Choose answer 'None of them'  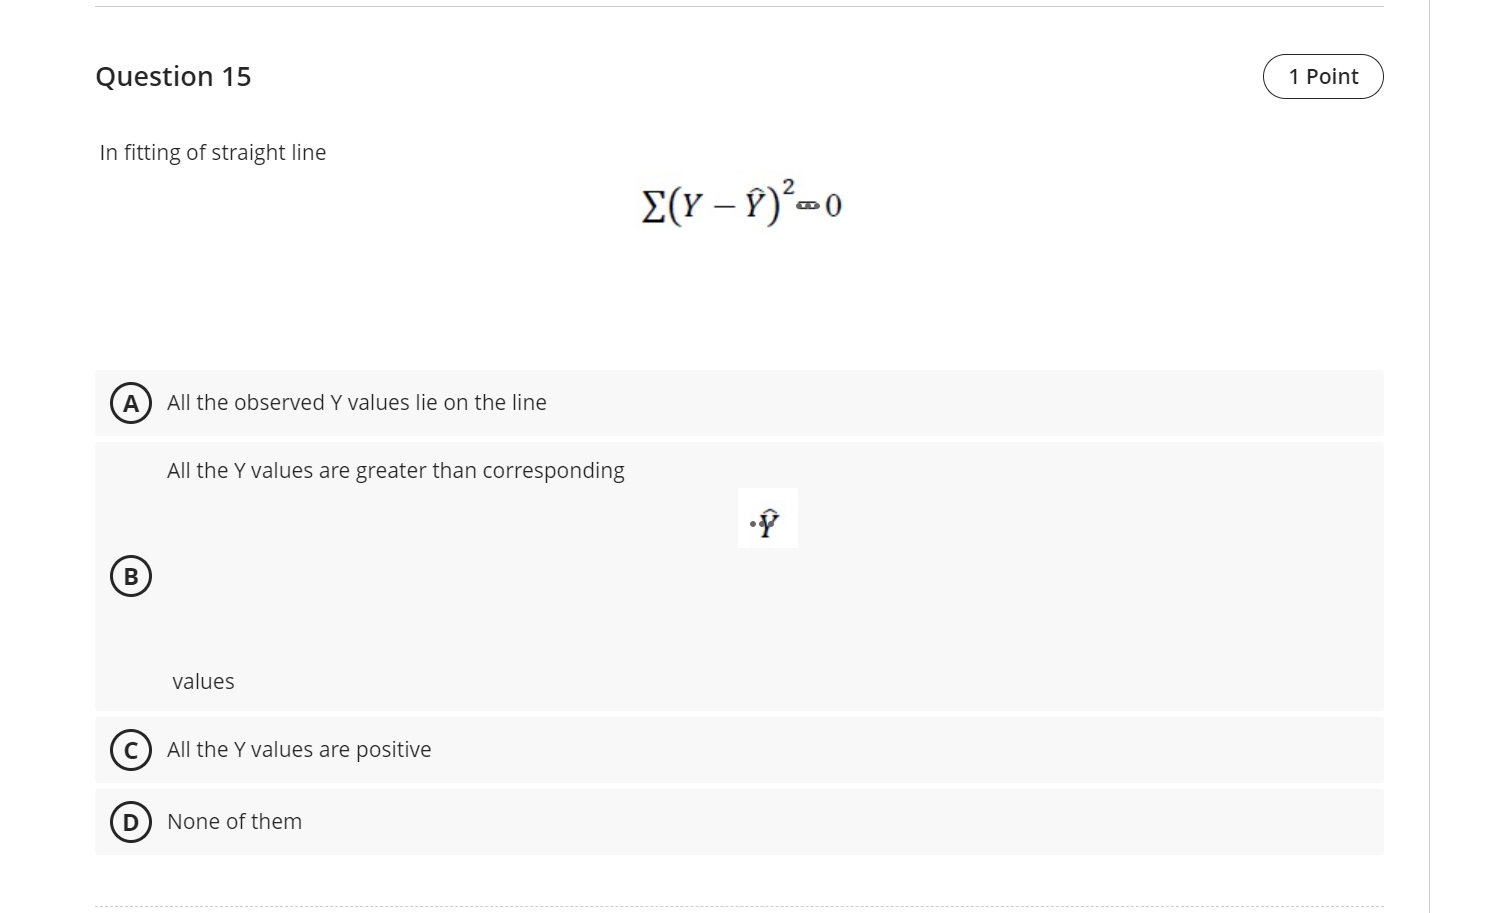coord(234,821)
